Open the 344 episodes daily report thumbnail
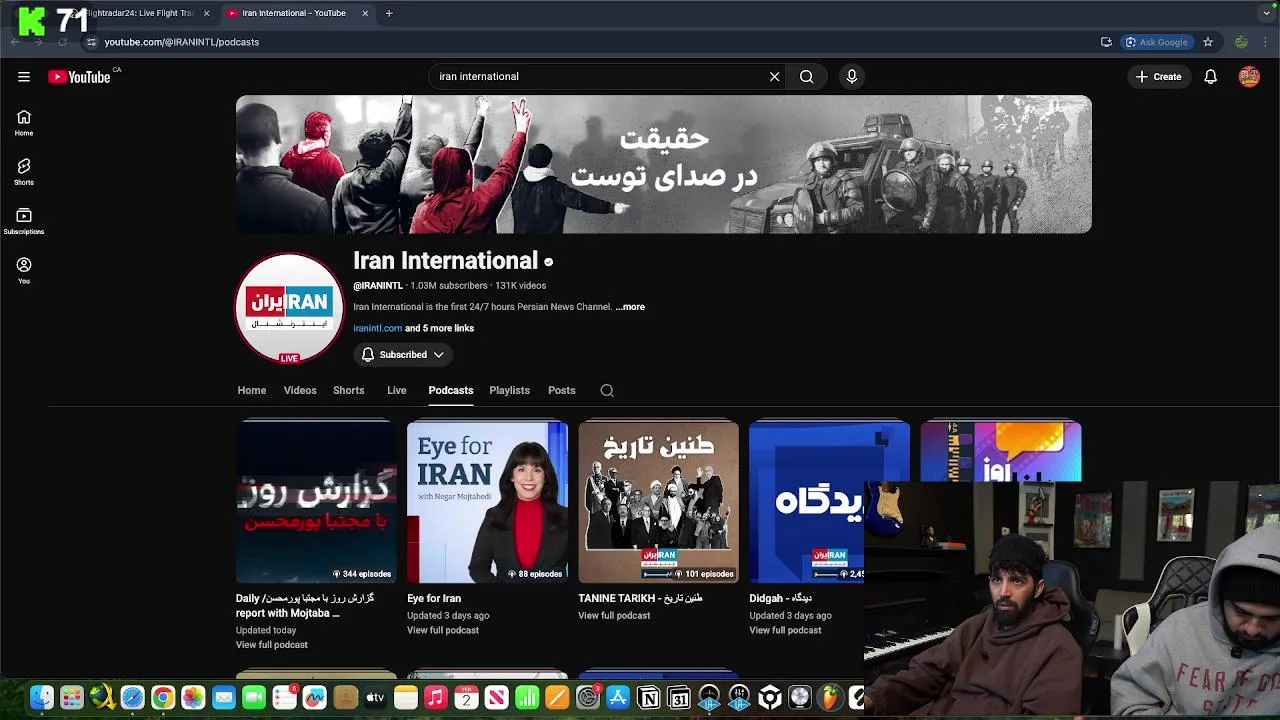 316,502
